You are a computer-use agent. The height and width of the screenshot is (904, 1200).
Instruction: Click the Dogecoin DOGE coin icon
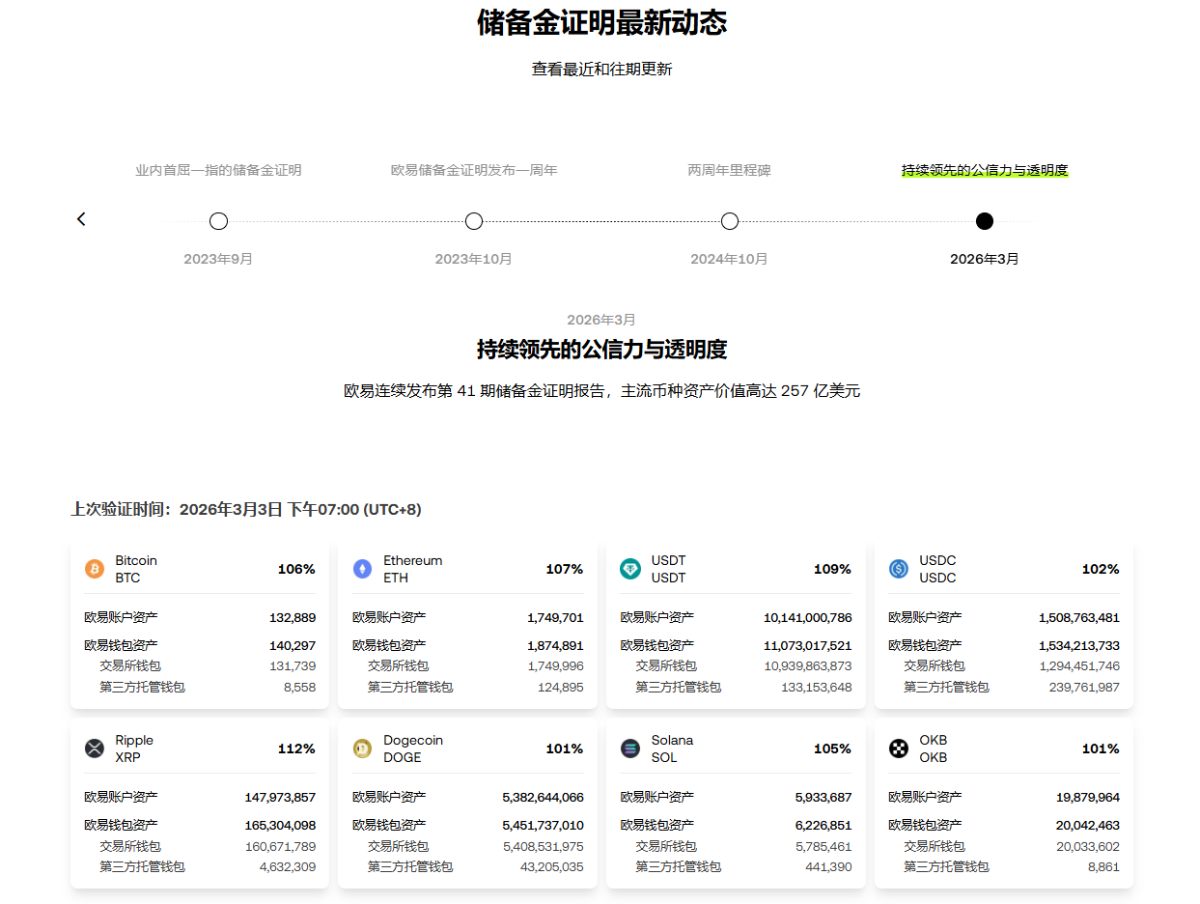(362, 749)
